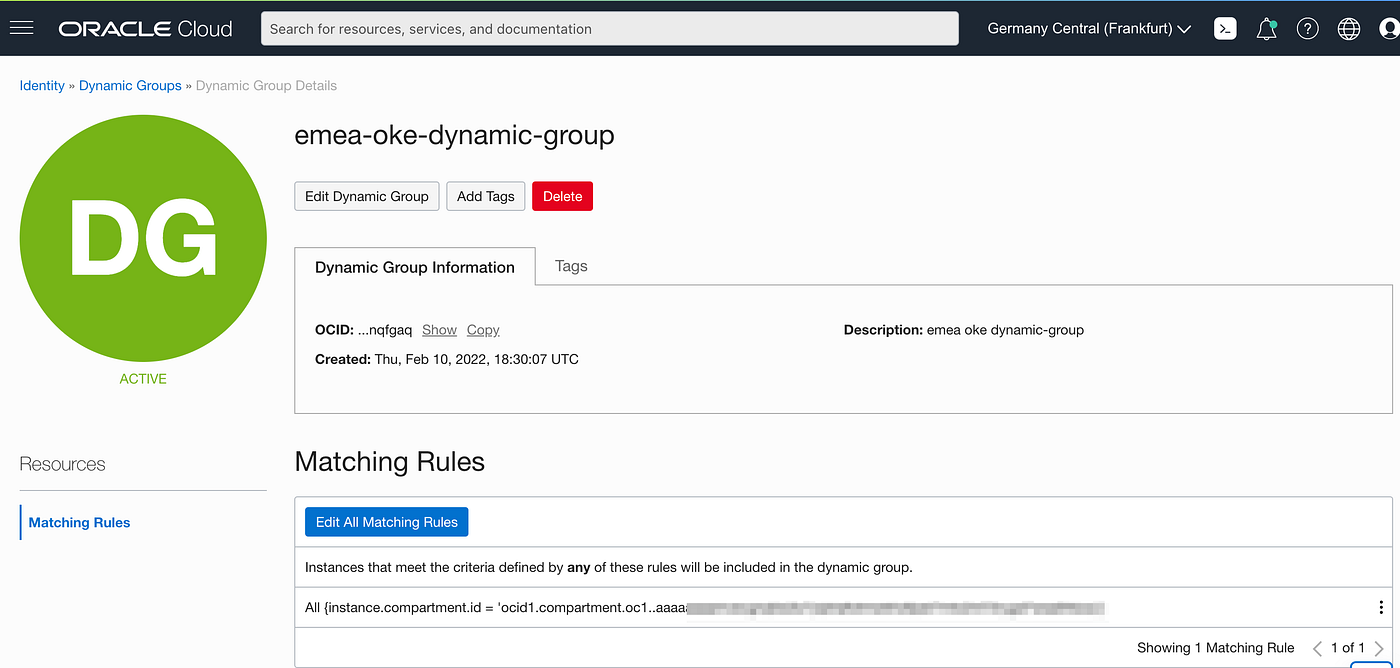
Task: Open the language globe icon
Action: coord(1348,29)
